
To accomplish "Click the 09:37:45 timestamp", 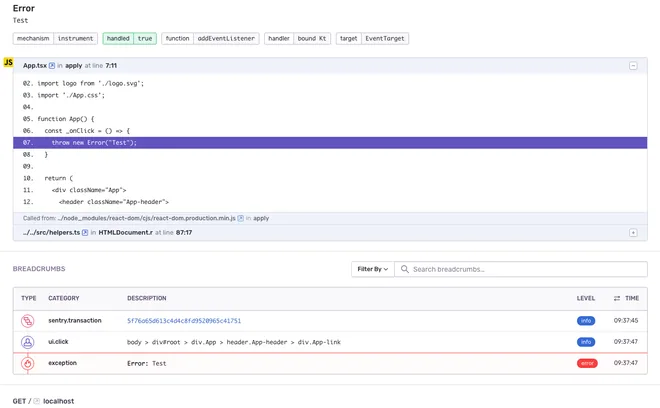I will [626, 320].
